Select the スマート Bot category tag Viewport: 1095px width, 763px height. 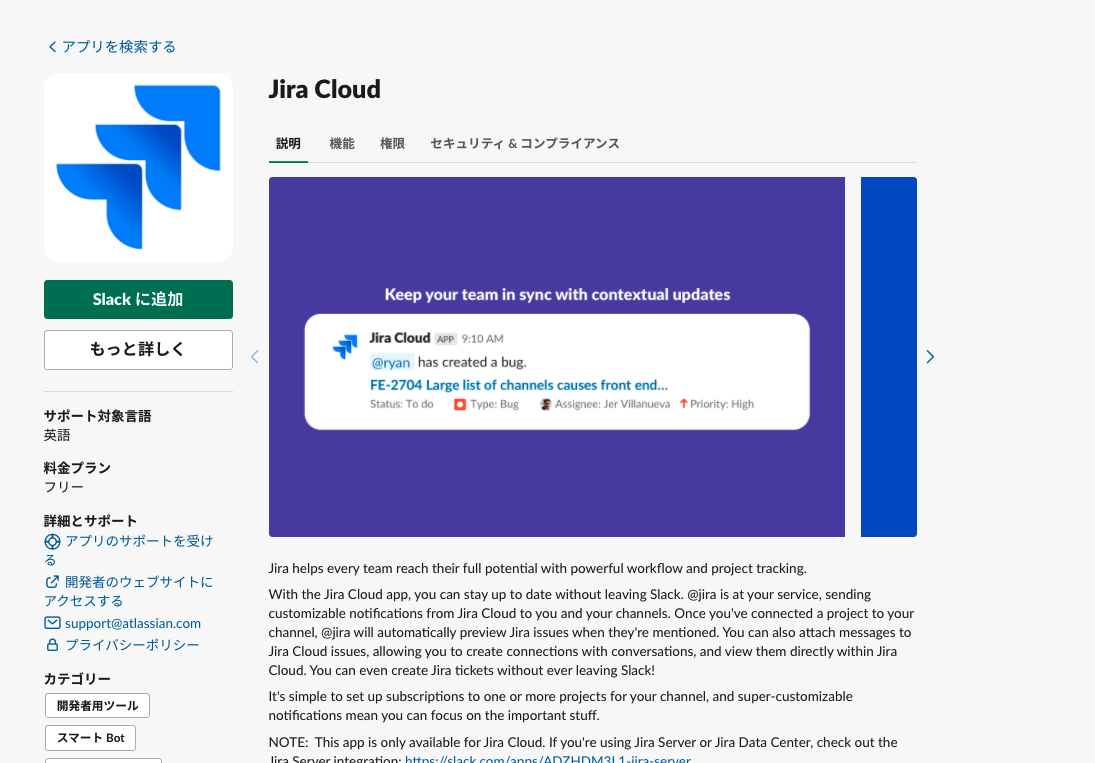(90, 738)
